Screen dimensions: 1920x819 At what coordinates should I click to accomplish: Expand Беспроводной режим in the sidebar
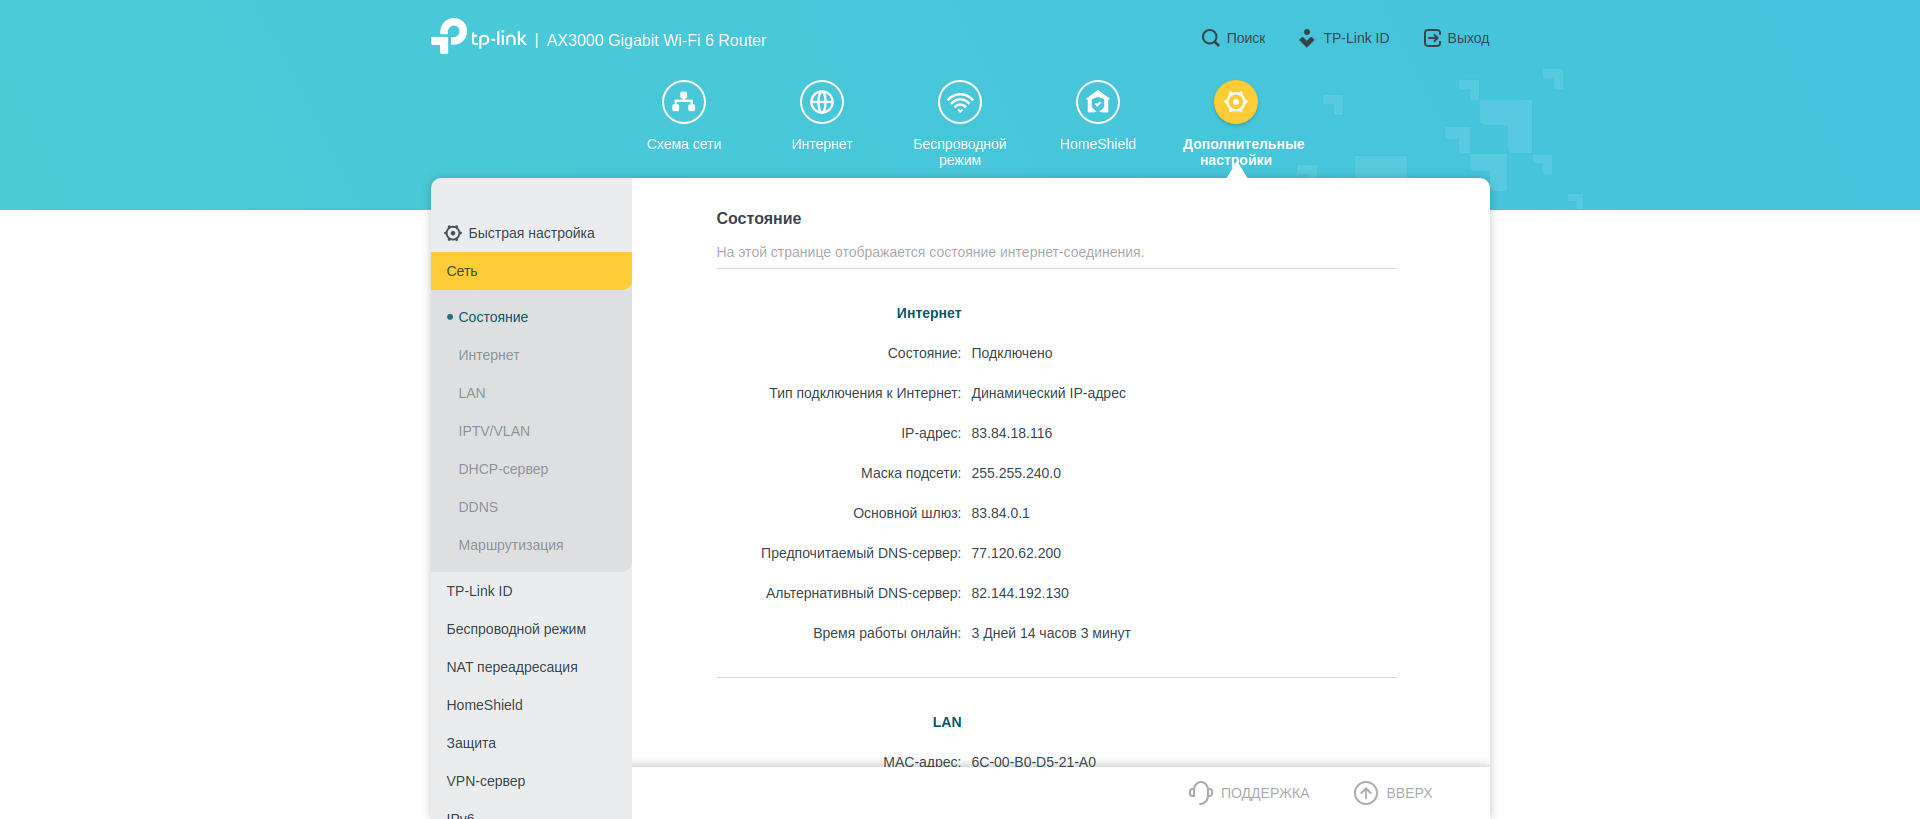[516, 629]
